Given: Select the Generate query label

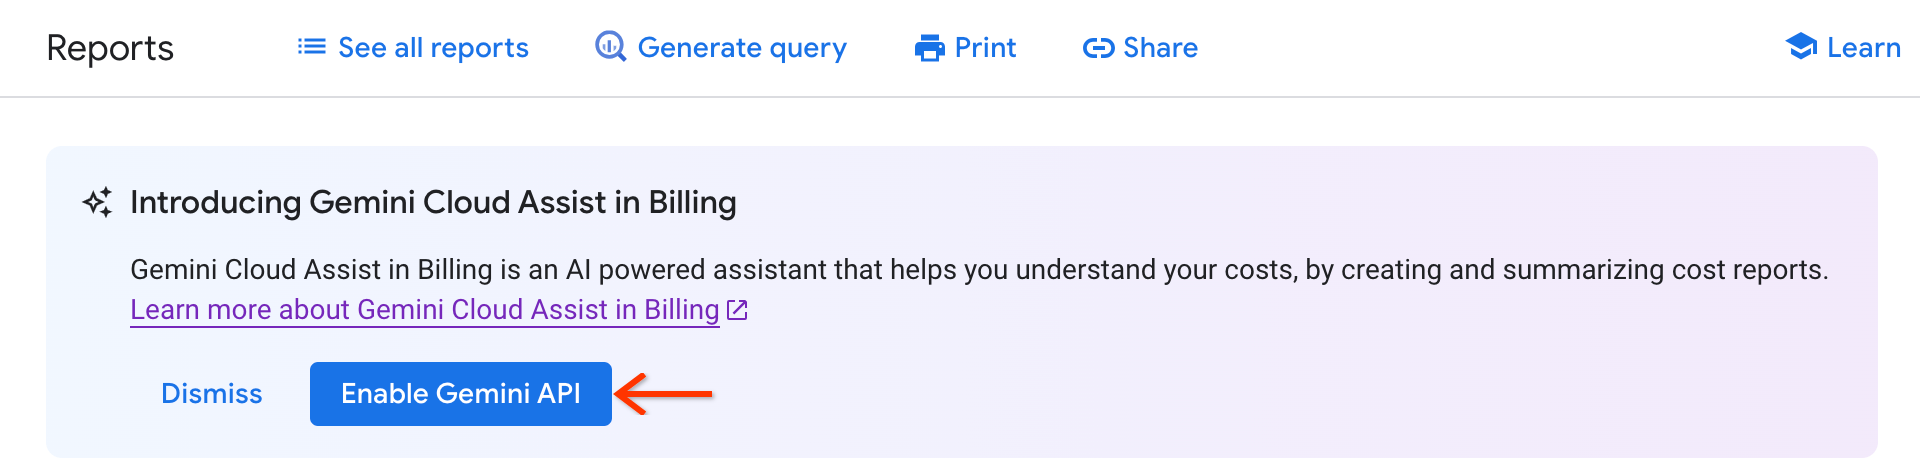Looking at the screenshot, I should (742, 48).
